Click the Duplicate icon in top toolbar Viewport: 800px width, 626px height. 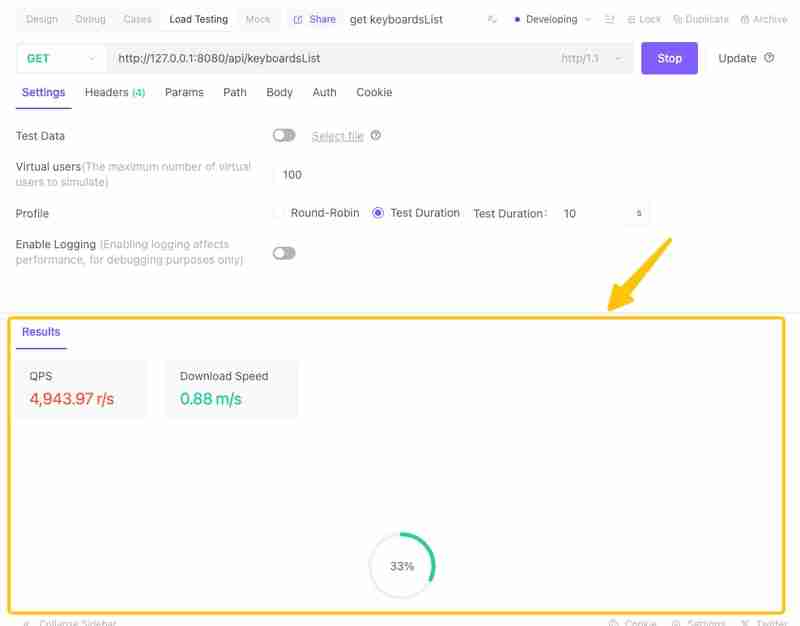click(x=678, y=19)
